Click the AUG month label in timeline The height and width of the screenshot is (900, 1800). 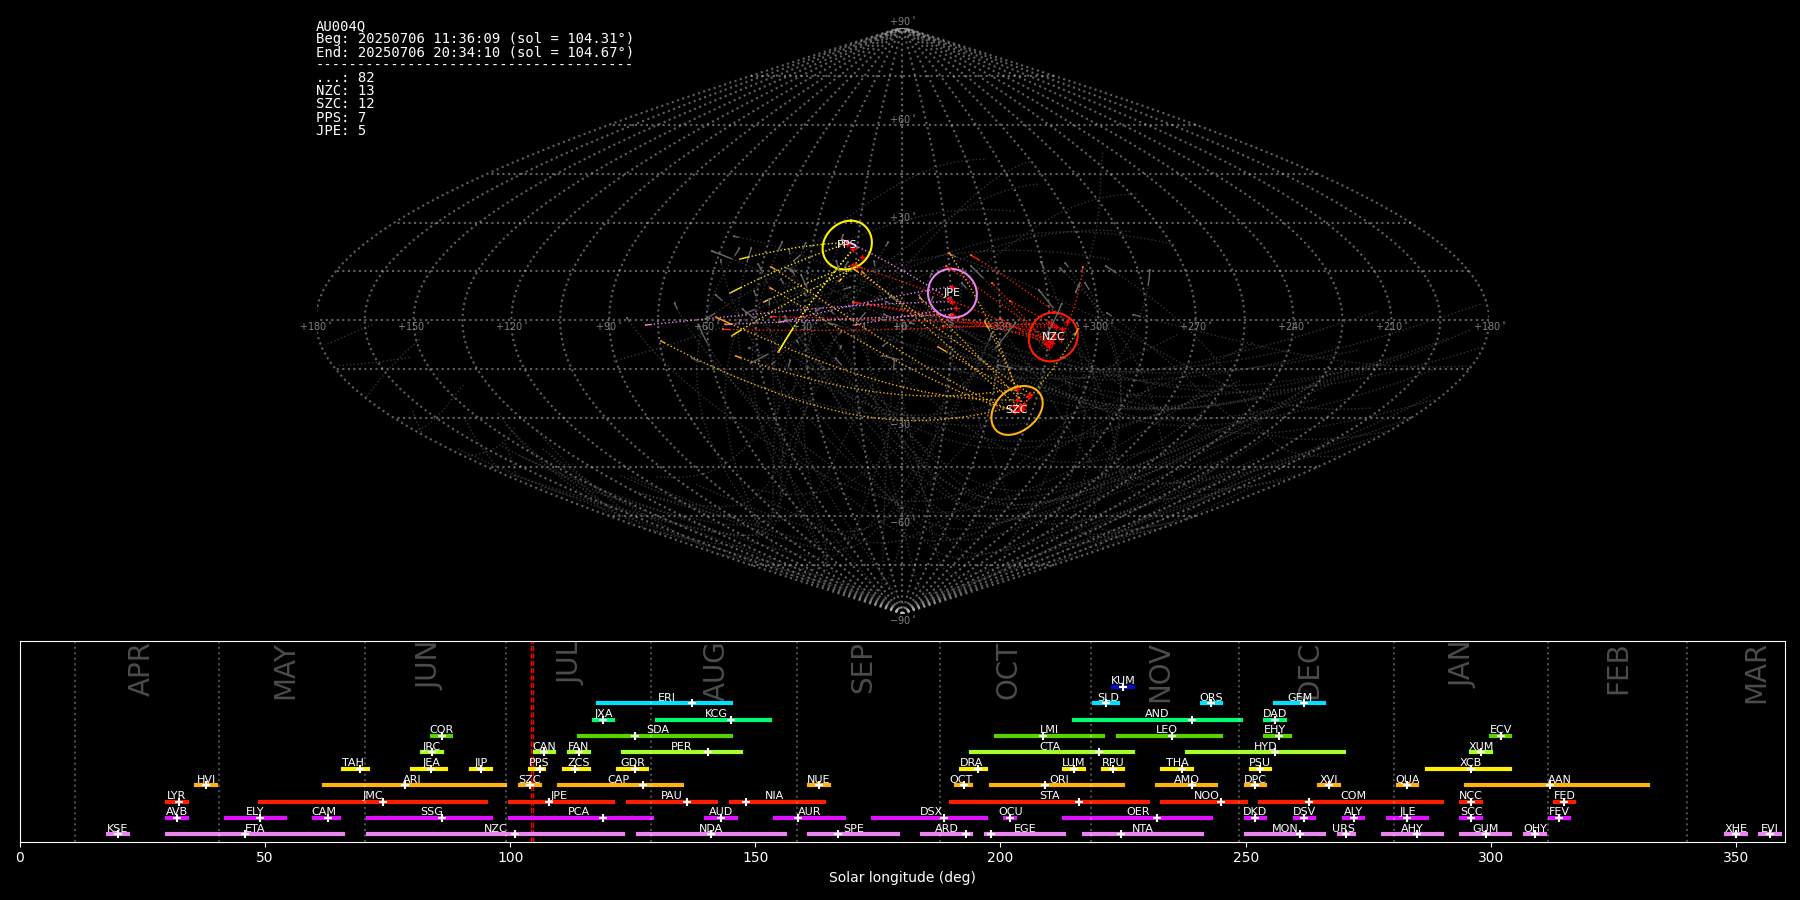[x=714, y=670]
